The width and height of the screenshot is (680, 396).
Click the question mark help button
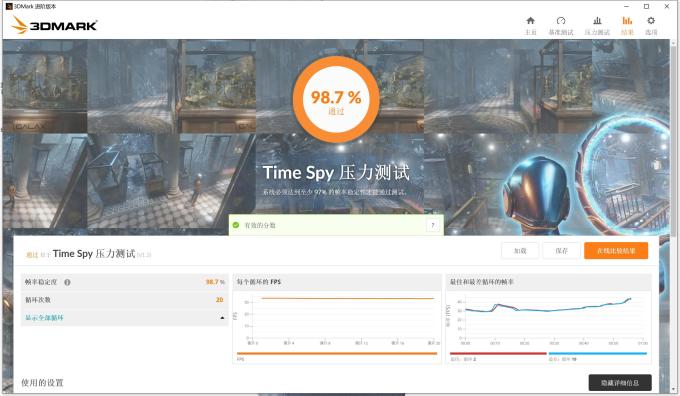point(432,225)
